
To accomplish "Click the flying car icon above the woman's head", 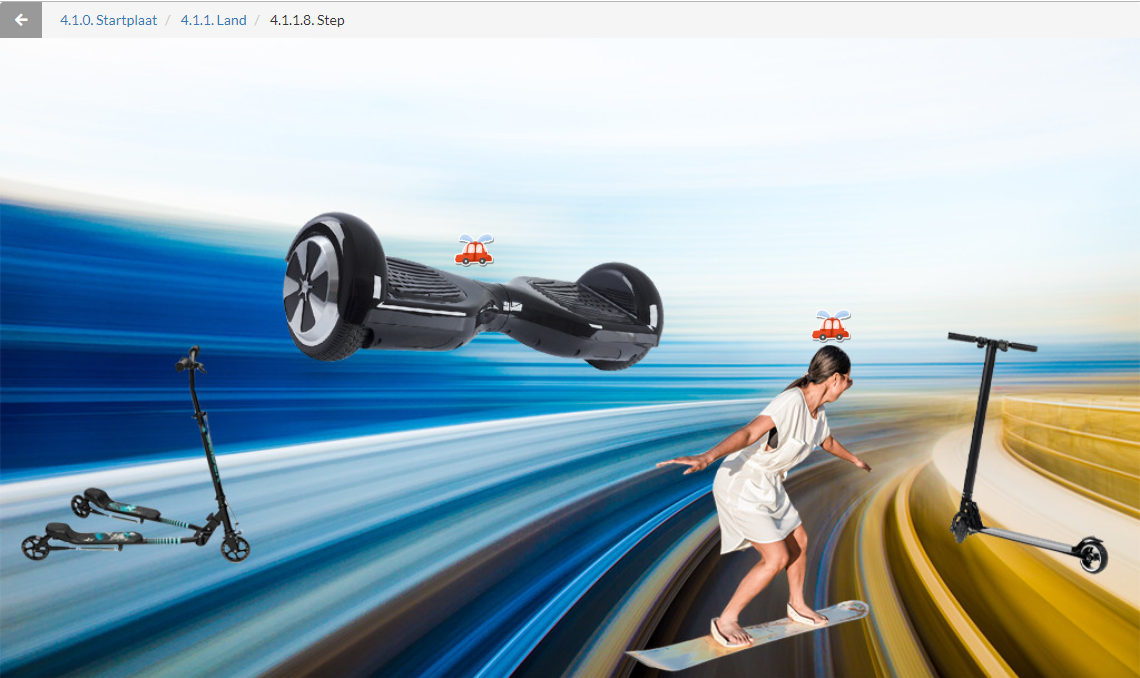I will click(831, 326).
